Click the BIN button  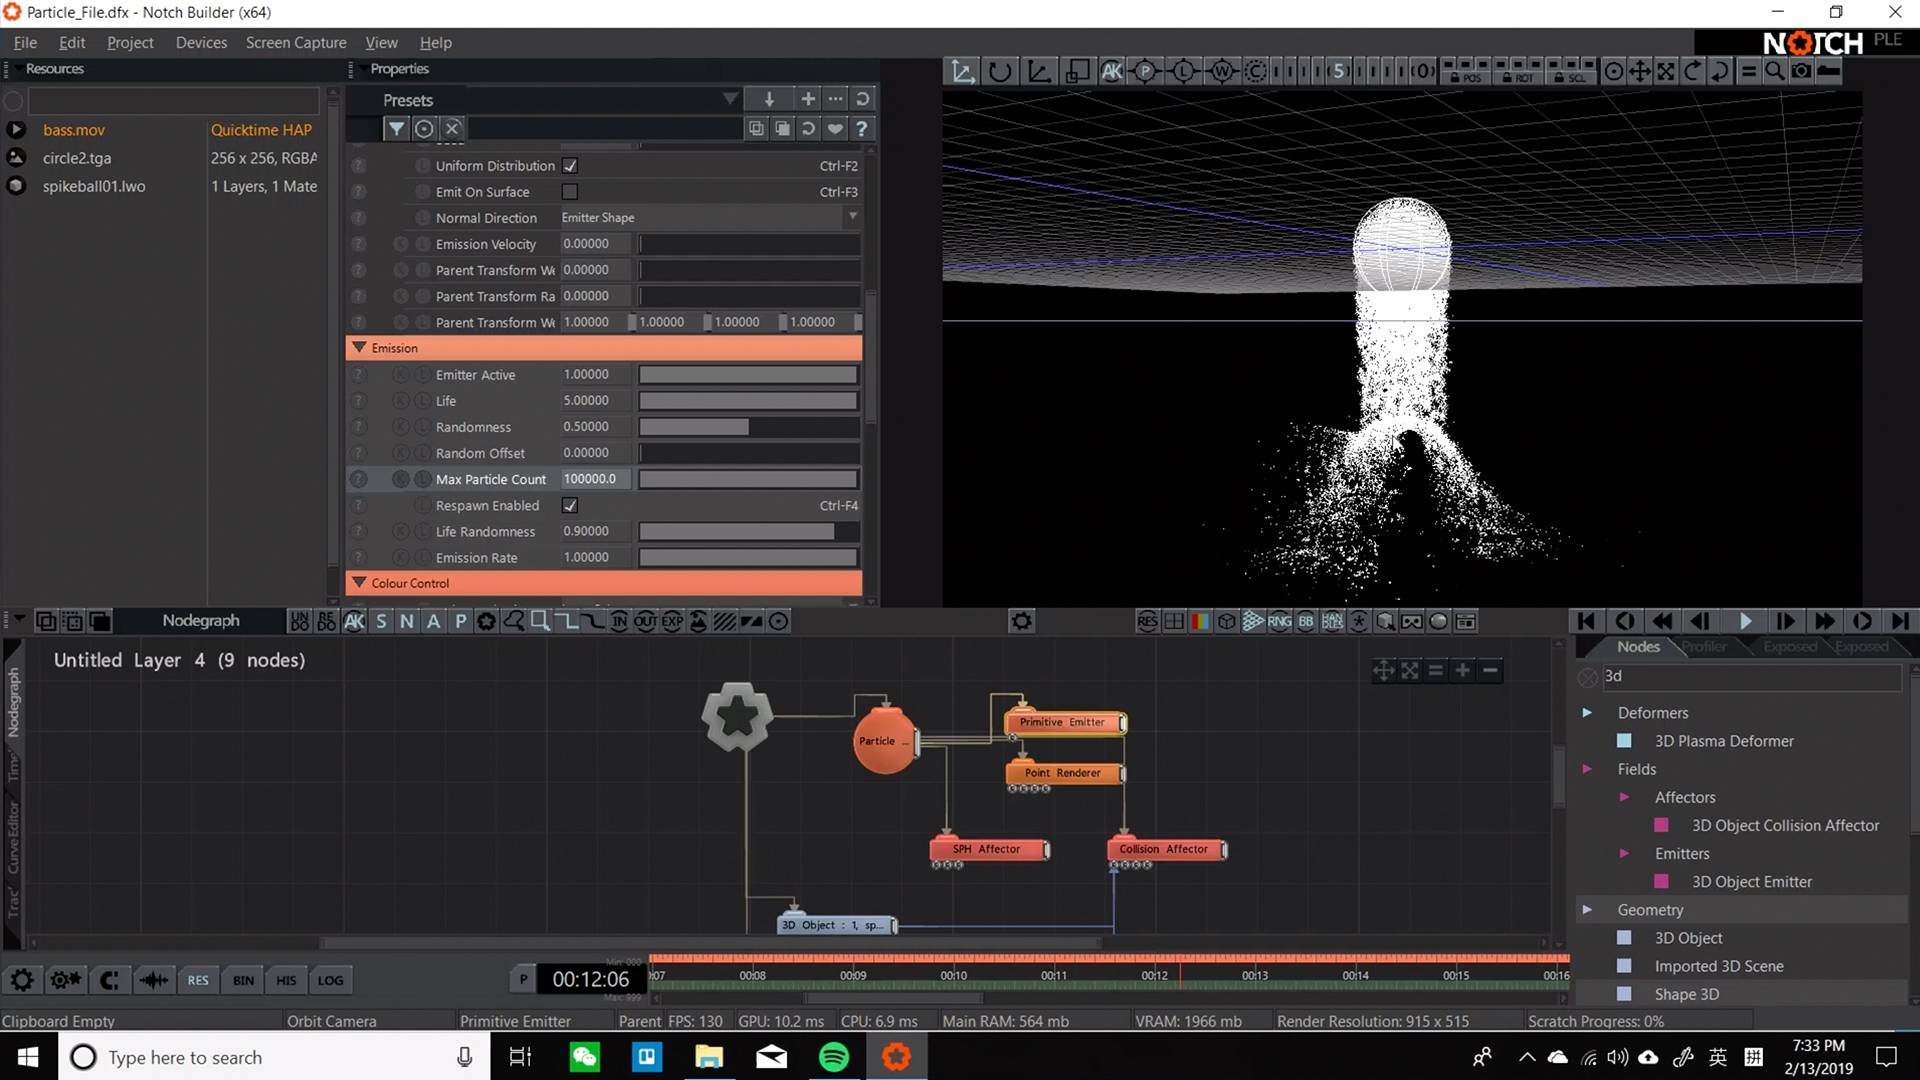(243, 980)
